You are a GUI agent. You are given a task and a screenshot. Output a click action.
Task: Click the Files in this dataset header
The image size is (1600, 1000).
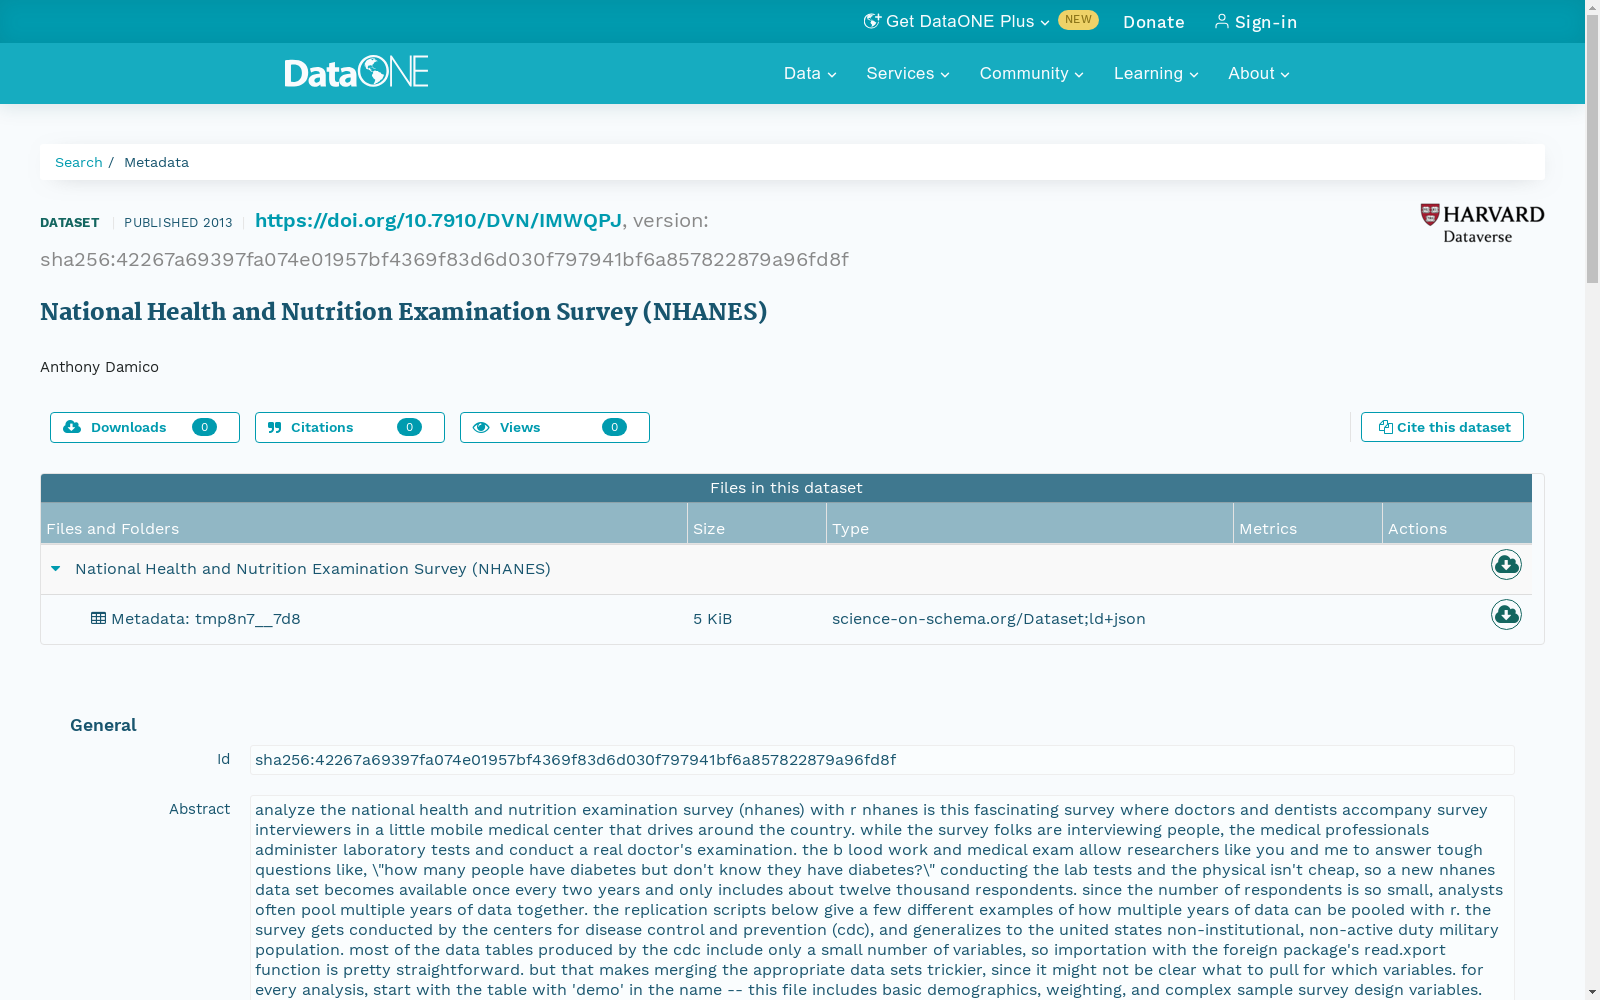coord(786,488)
